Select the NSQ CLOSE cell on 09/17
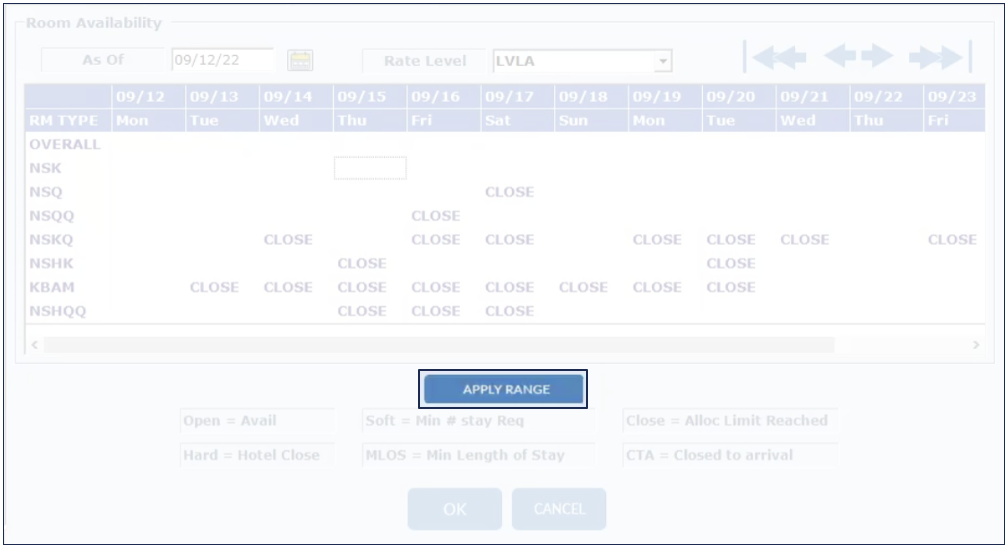Viewport: 1007px width, 547px height. [509, 192]
